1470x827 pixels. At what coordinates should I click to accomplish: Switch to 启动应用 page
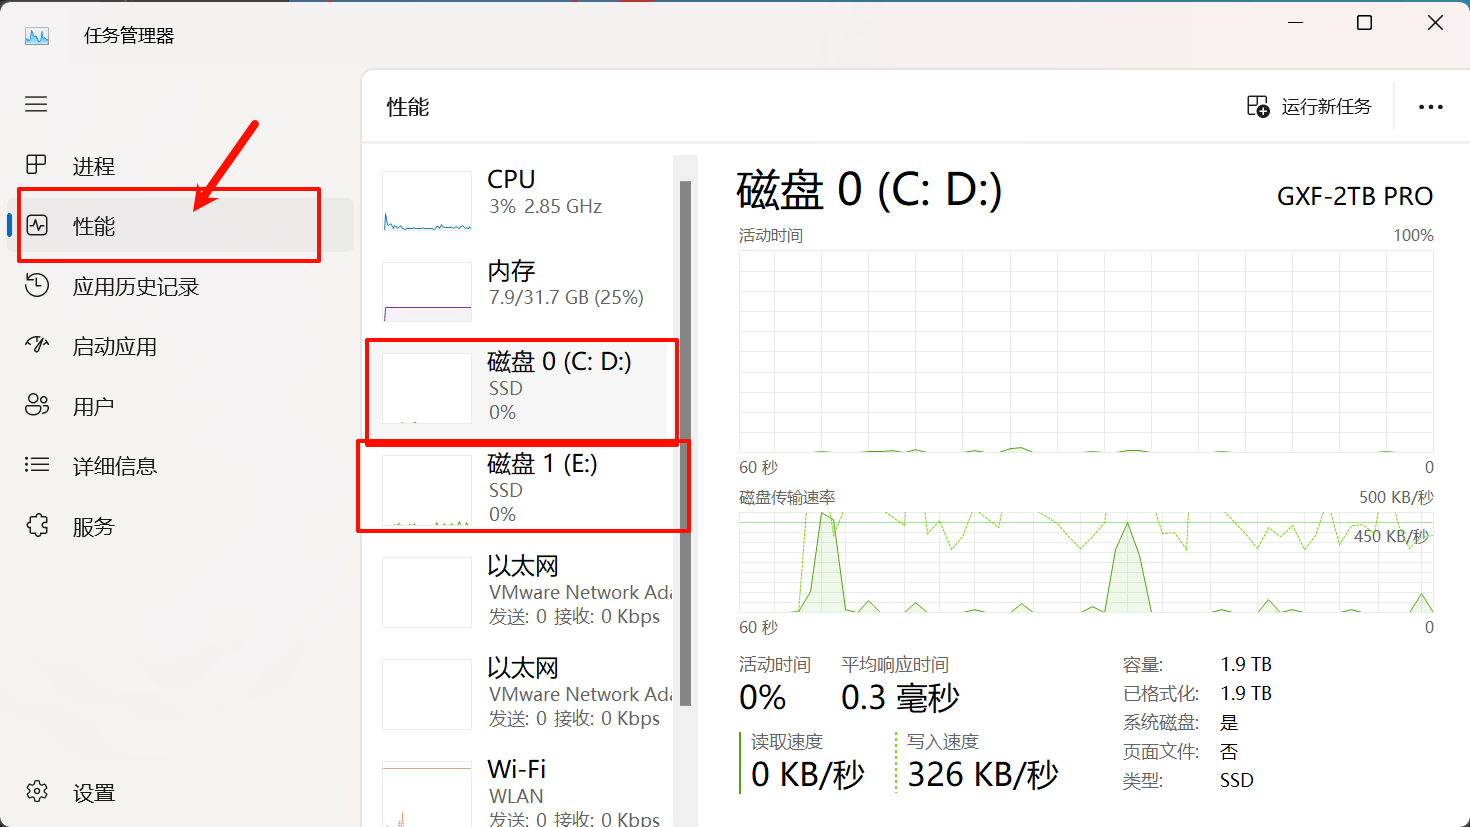(x=181, y=346)
